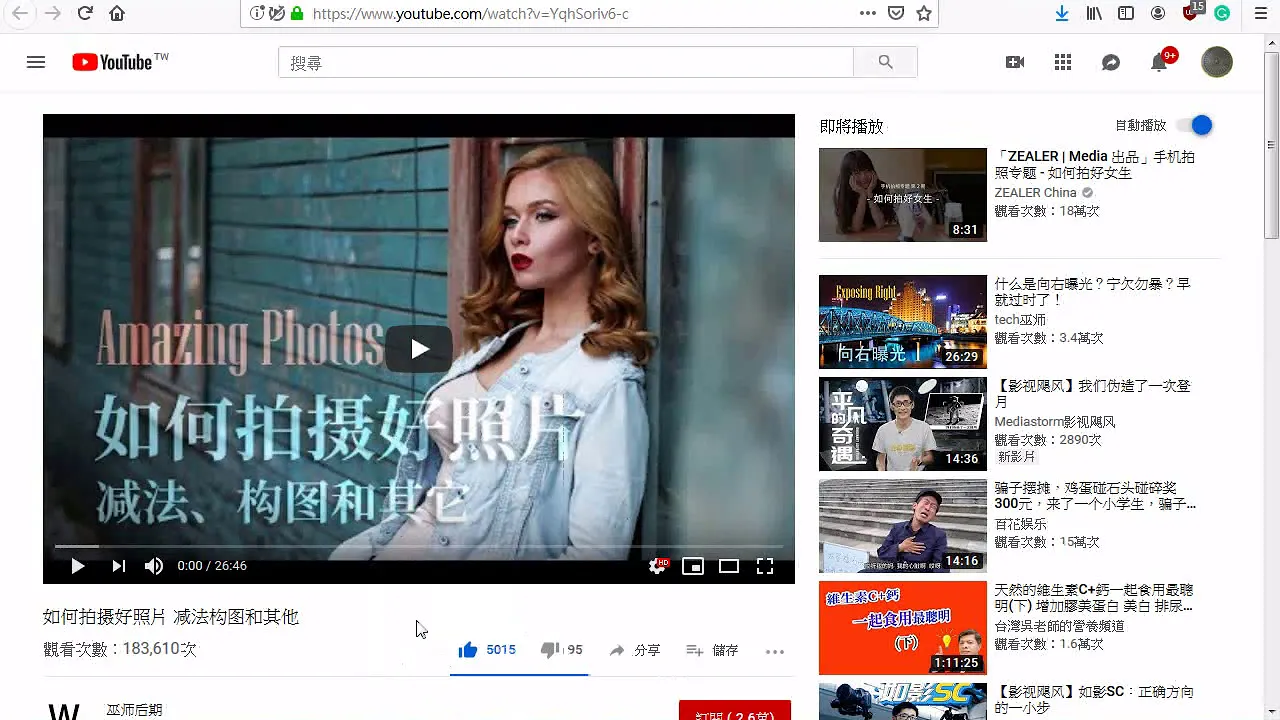Open the YouTube hamburger guide menu
This screenshot has width=1280, height=720.
coord(36,62)
